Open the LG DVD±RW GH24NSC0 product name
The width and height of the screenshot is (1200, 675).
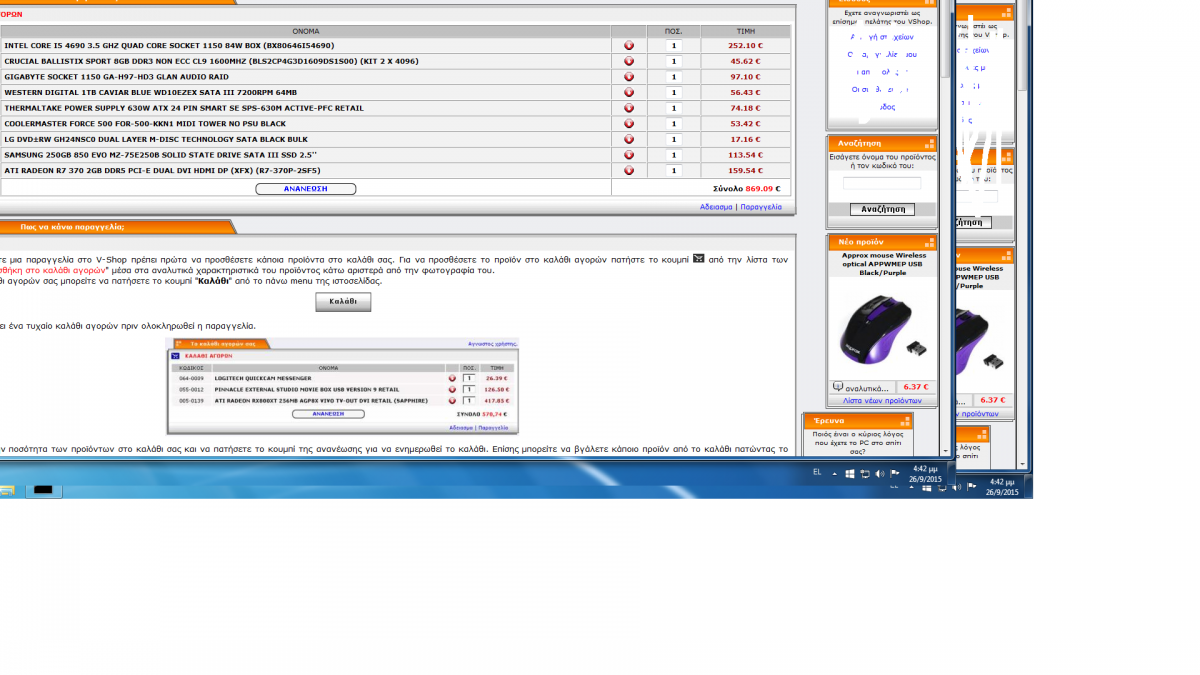click(x=156, y=139)
